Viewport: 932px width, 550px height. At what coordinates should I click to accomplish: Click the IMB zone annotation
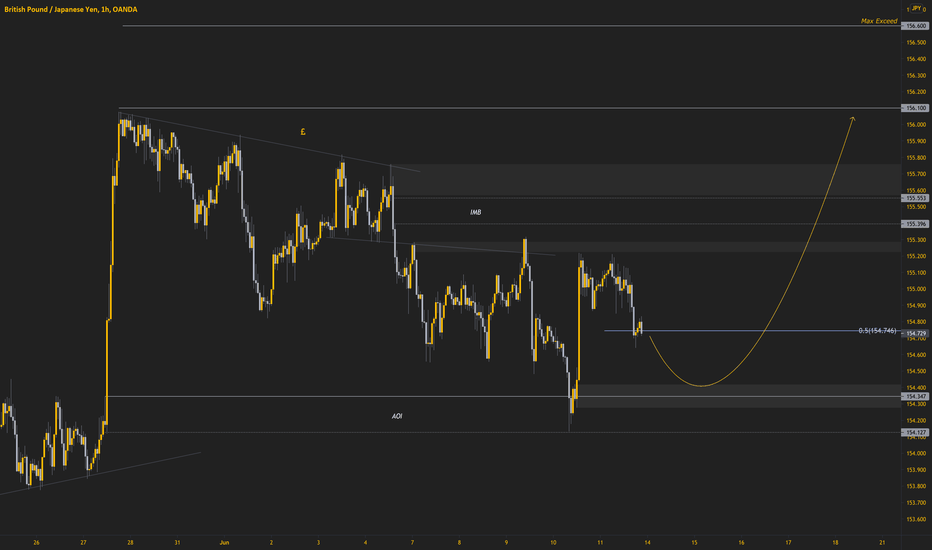(x=476, y=212)
